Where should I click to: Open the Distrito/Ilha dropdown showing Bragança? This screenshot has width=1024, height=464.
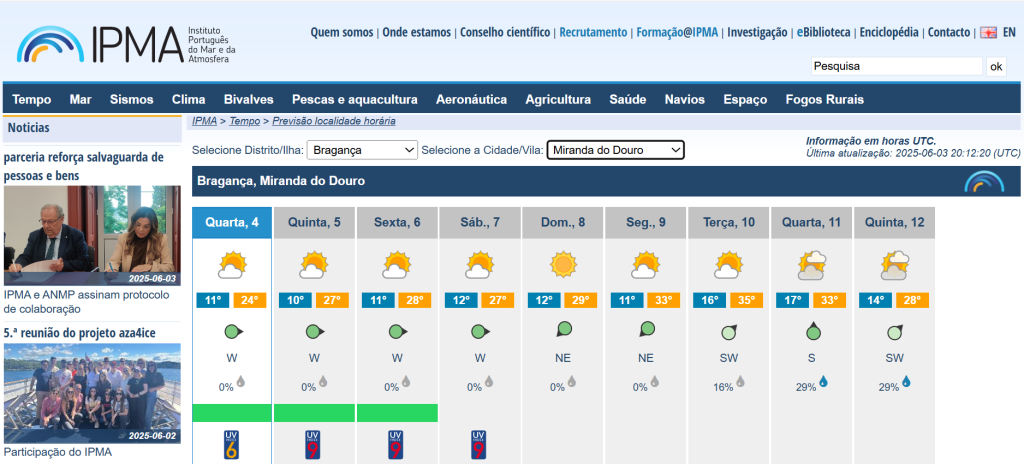(362, 150)
